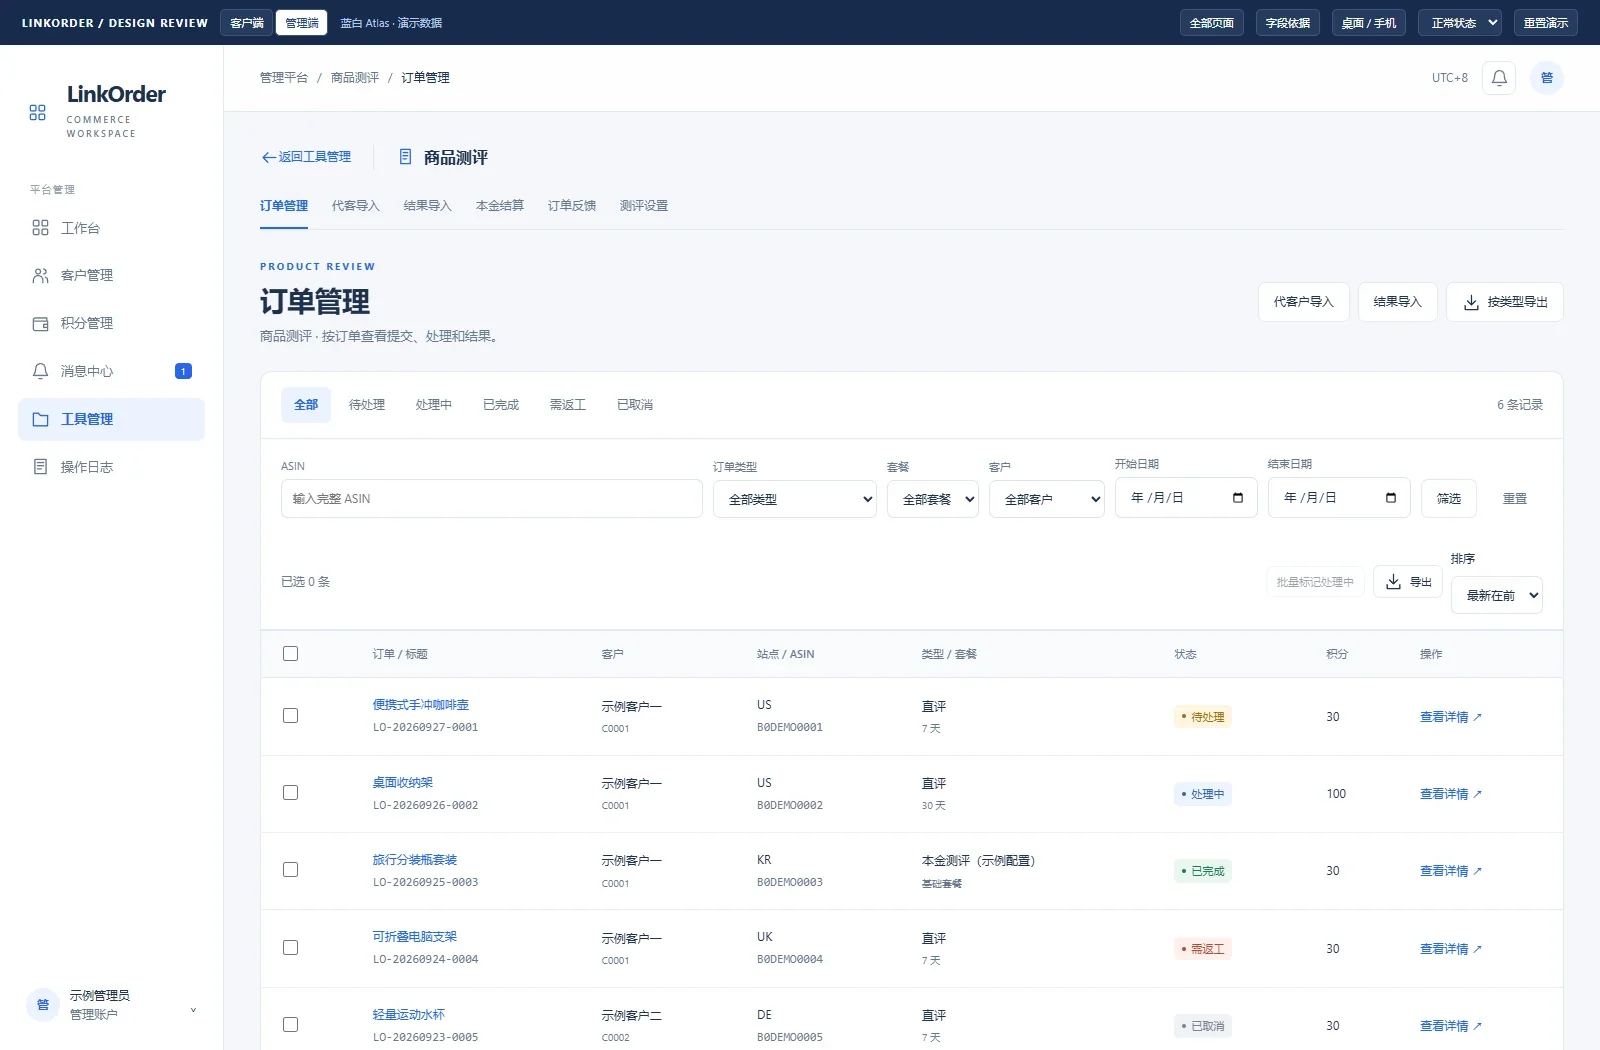Expand the 示例管理员 account menu
Viewport: 1600px width, 1050px height.
(111, 1005)
